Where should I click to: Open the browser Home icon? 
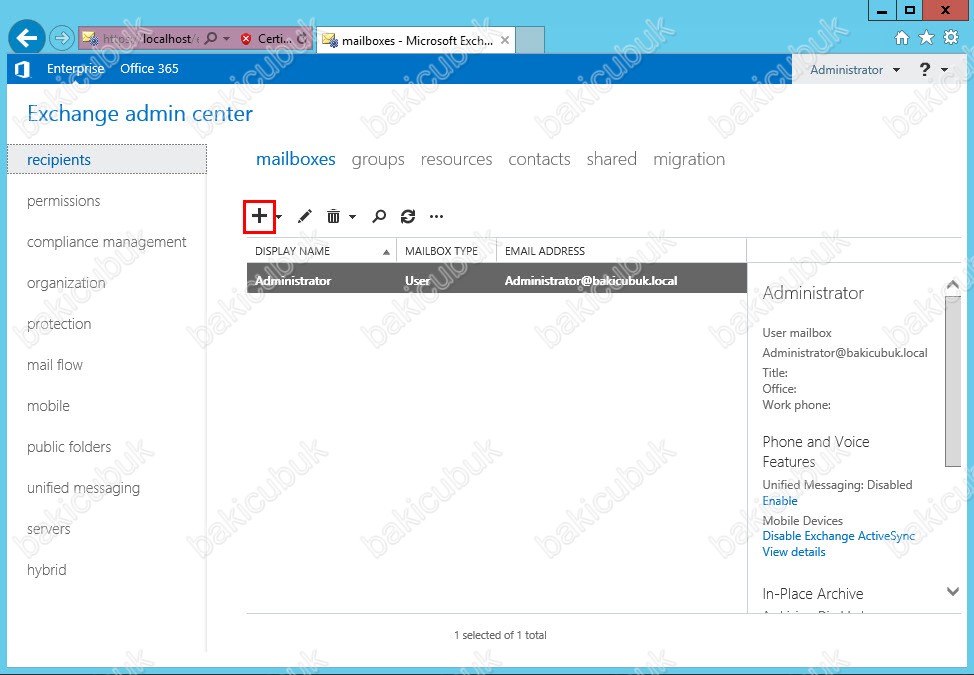[902, 38]
